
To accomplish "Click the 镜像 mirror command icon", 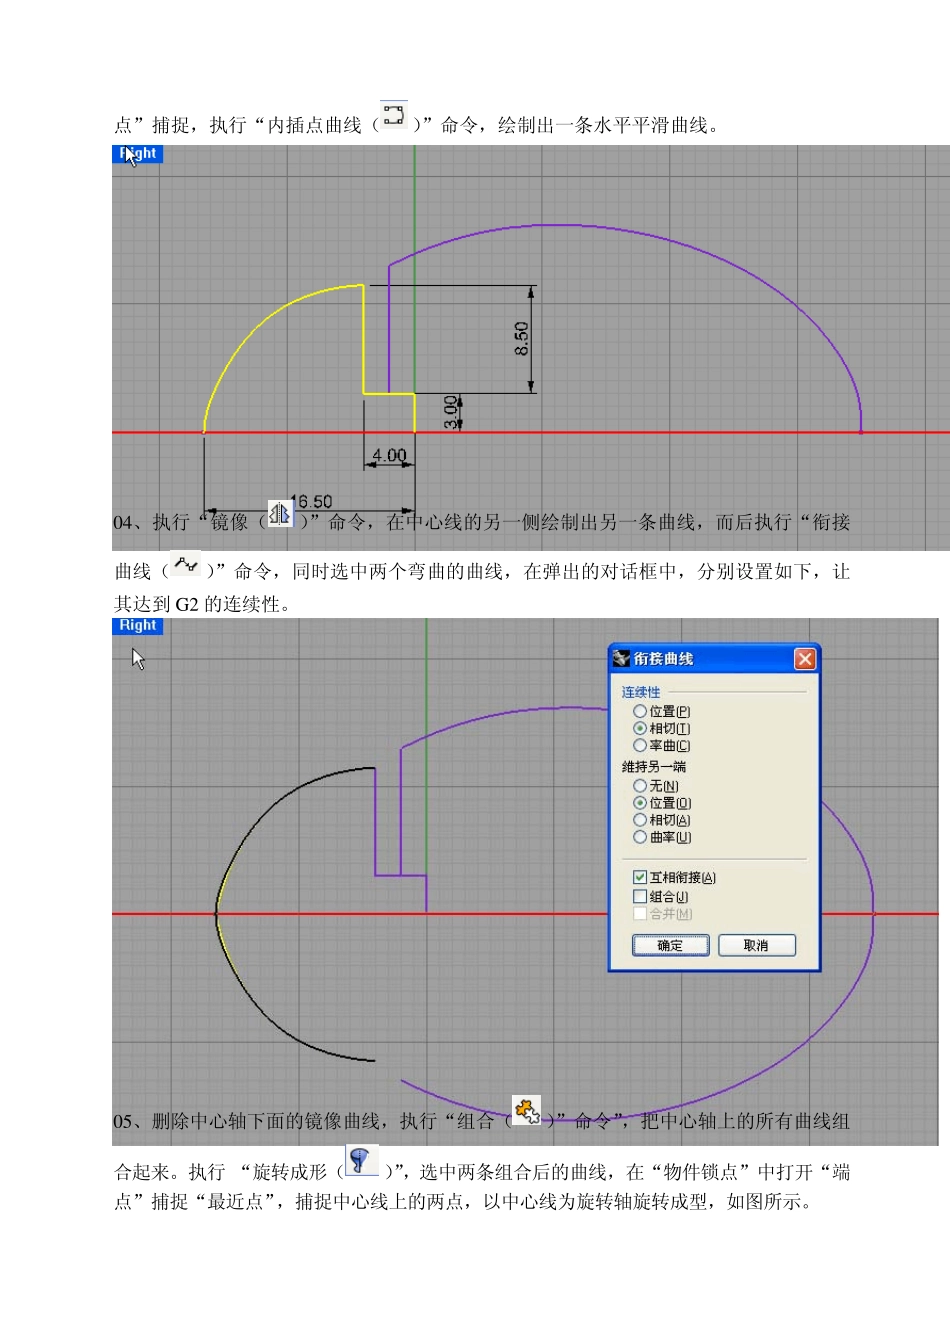I will click(280, 514).
